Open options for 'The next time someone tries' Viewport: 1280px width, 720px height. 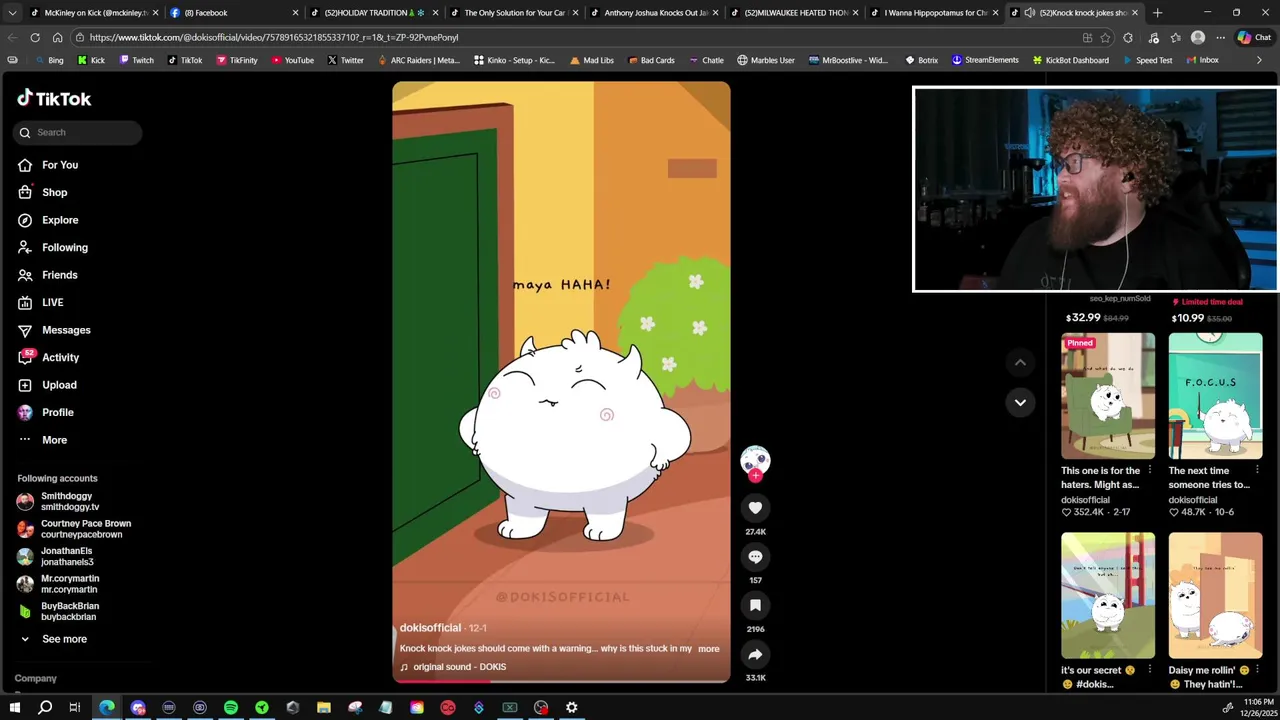coord(1257,470)
